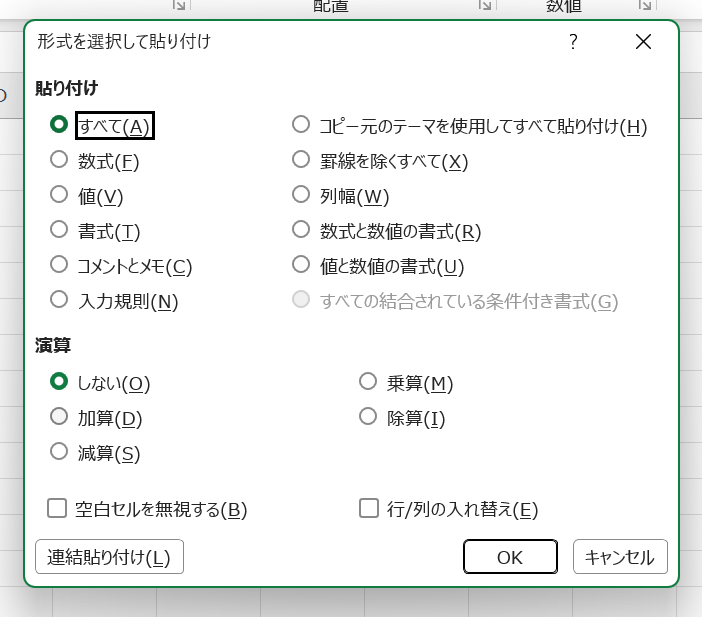Close the 形式を選択して貼り付け dialog with X
This screenshot has width=702, height=617.
(x=643, y=42)
